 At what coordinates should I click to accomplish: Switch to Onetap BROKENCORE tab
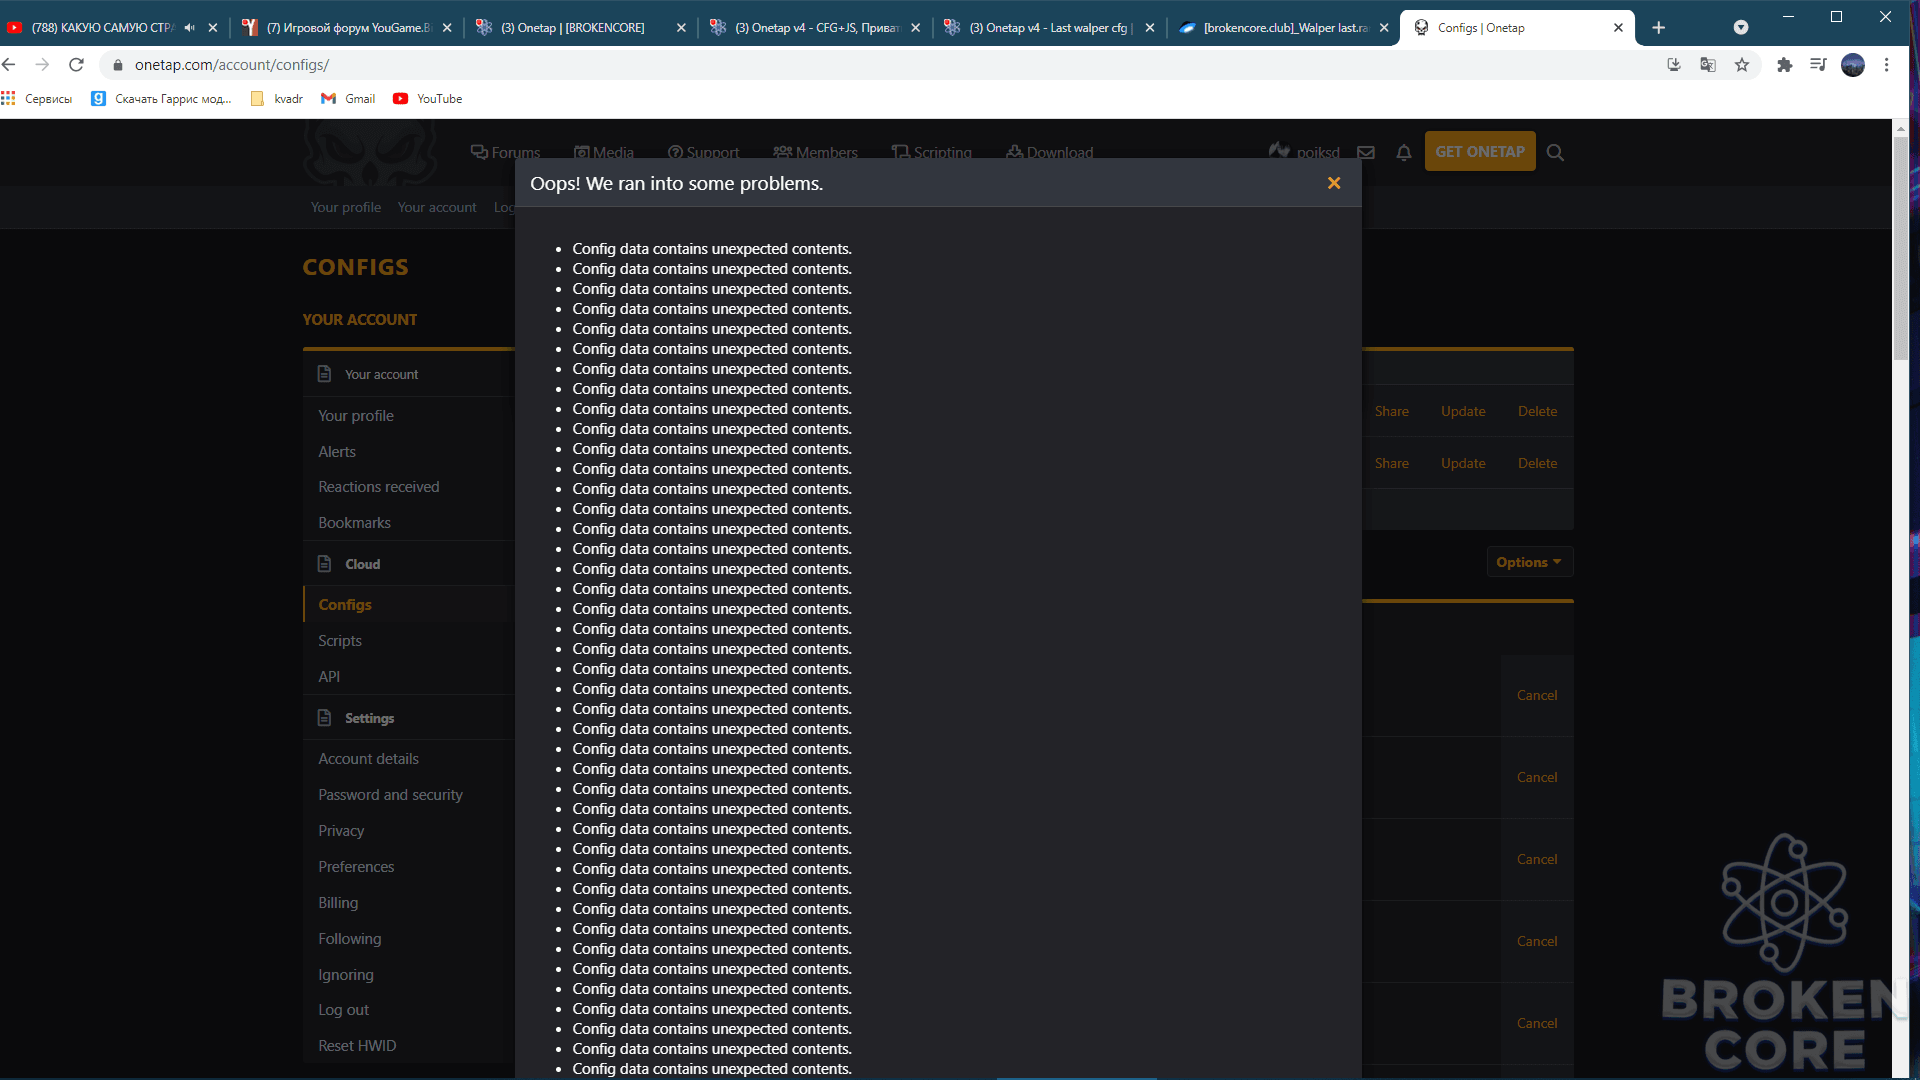tap(581, 28)
